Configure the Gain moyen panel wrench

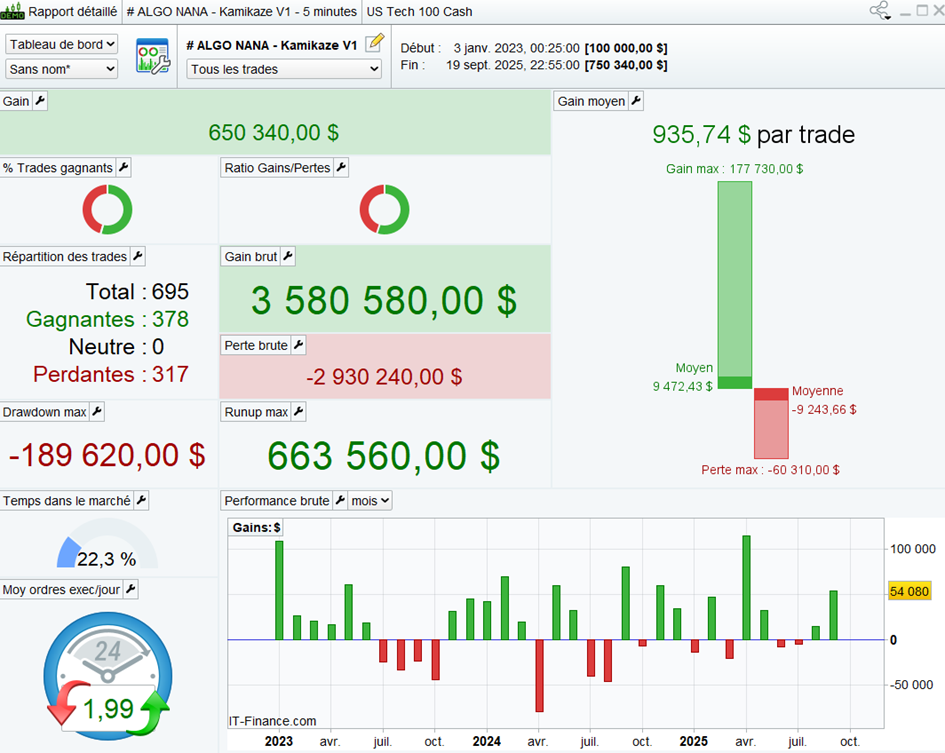(636, 101)
